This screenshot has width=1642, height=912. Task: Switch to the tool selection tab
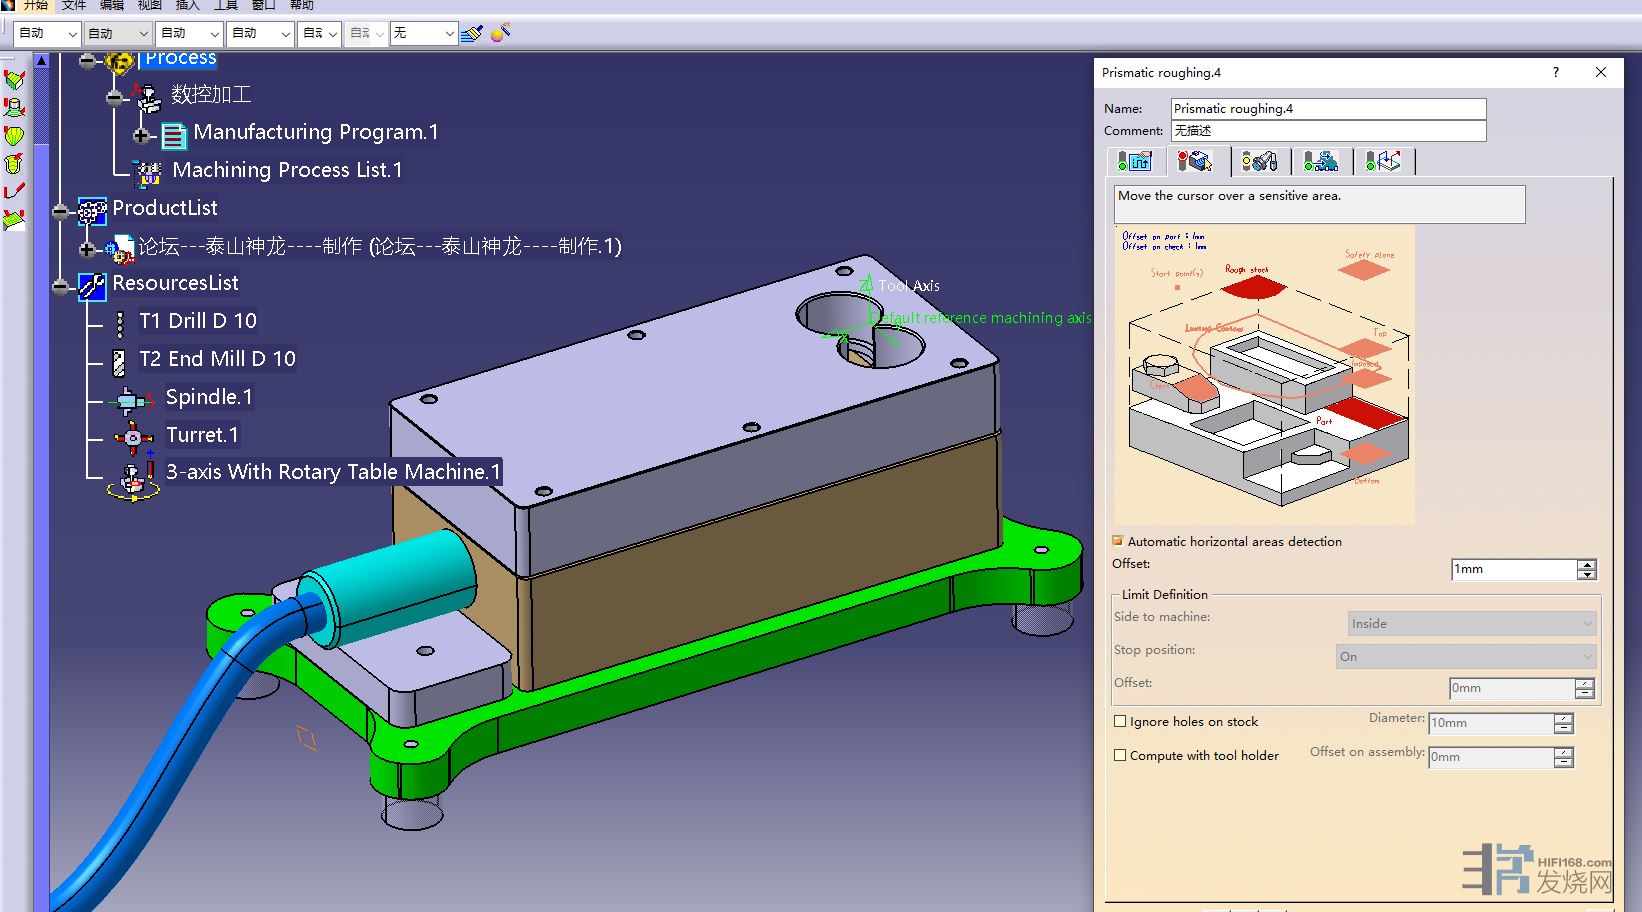point(1260,161)
